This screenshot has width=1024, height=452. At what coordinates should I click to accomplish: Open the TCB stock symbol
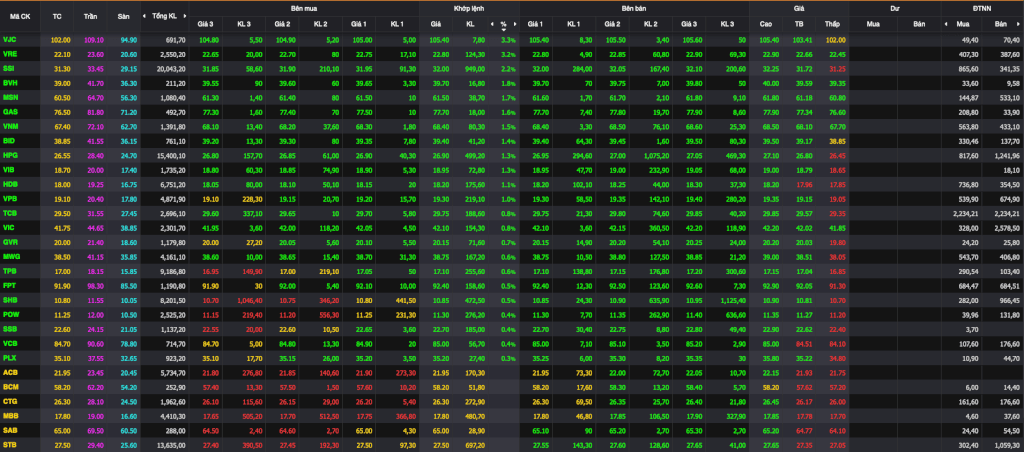(x=10, y=212)
